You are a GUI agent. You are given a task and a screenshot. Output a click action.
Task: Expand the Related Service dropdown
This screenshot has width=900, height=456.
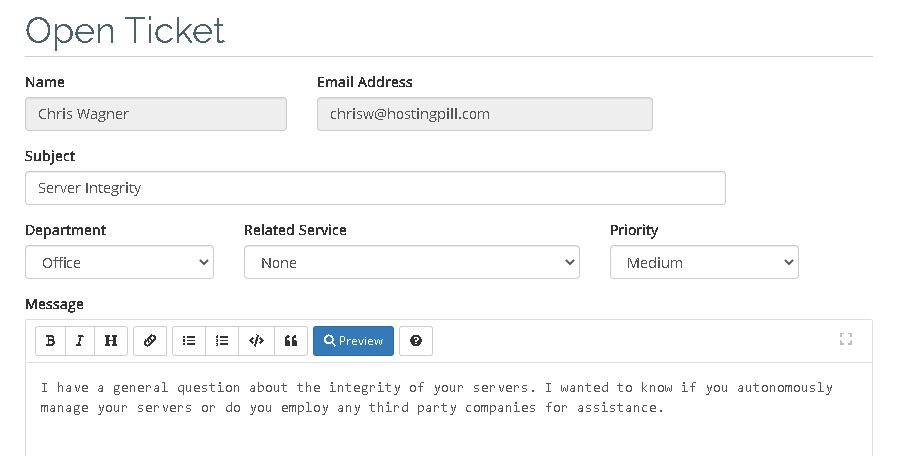[412, 262]
